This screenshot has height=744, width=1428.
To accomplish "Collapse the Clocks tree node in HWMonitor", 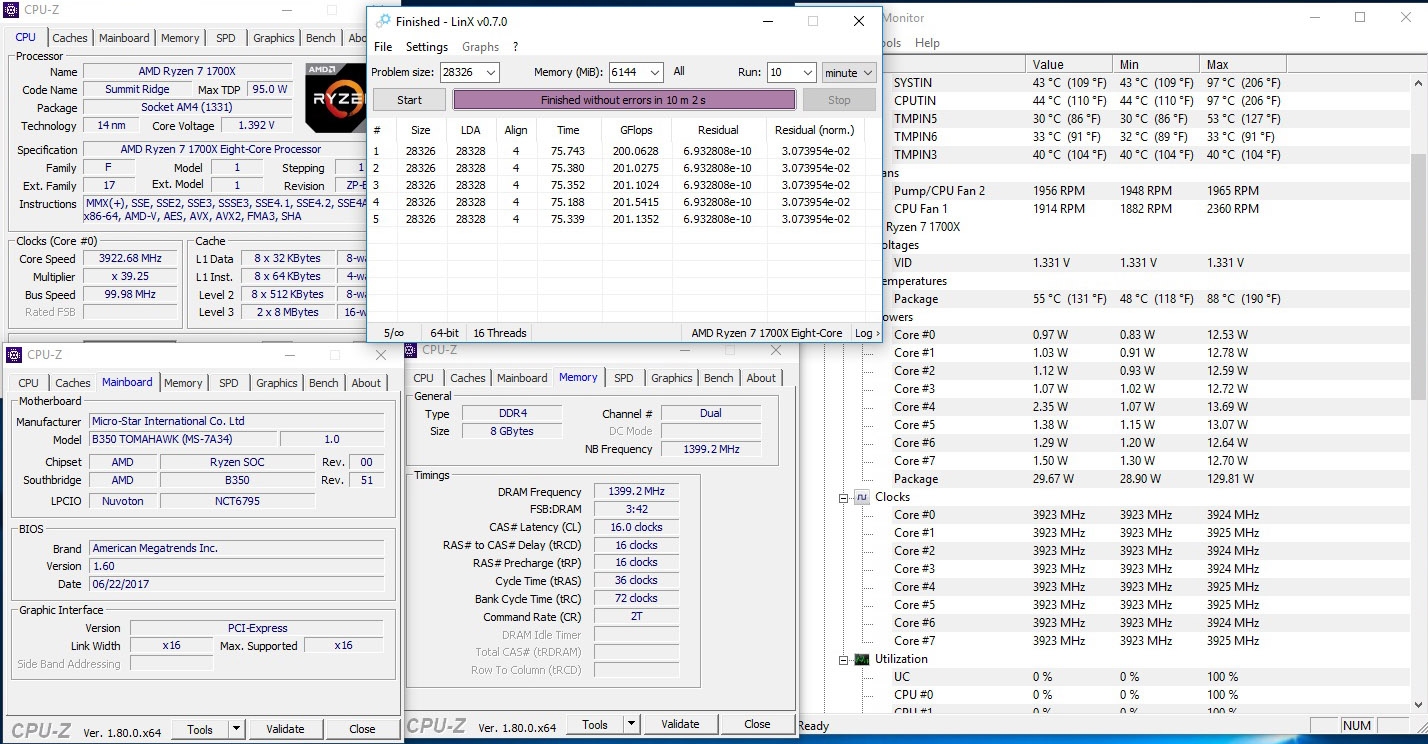I will [x=844, y=497].
